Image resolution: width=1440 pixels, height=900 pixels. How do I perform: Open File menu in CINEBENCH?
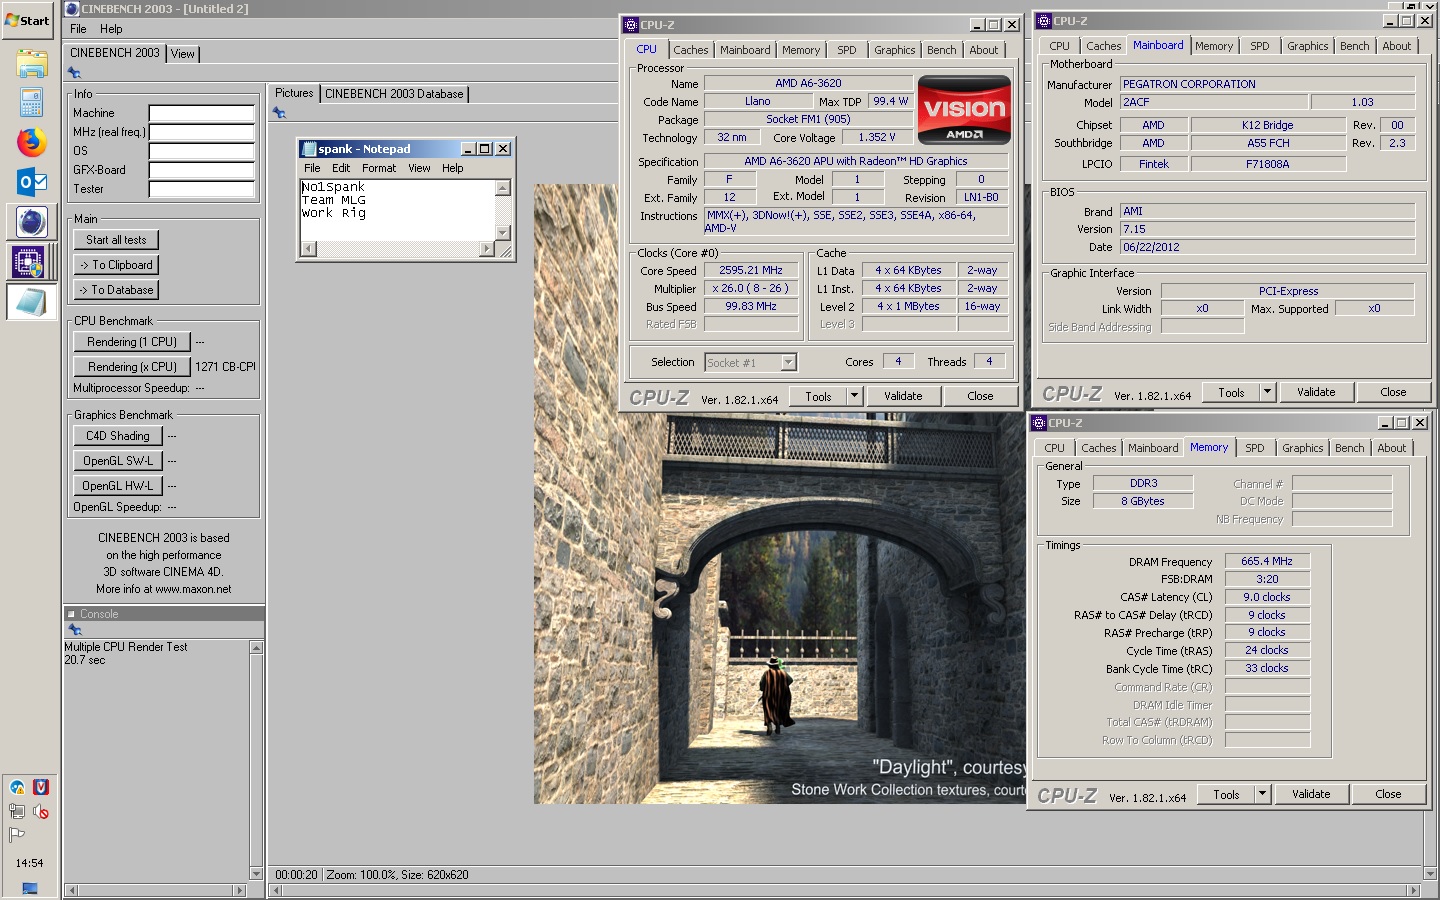pos(78,29)
